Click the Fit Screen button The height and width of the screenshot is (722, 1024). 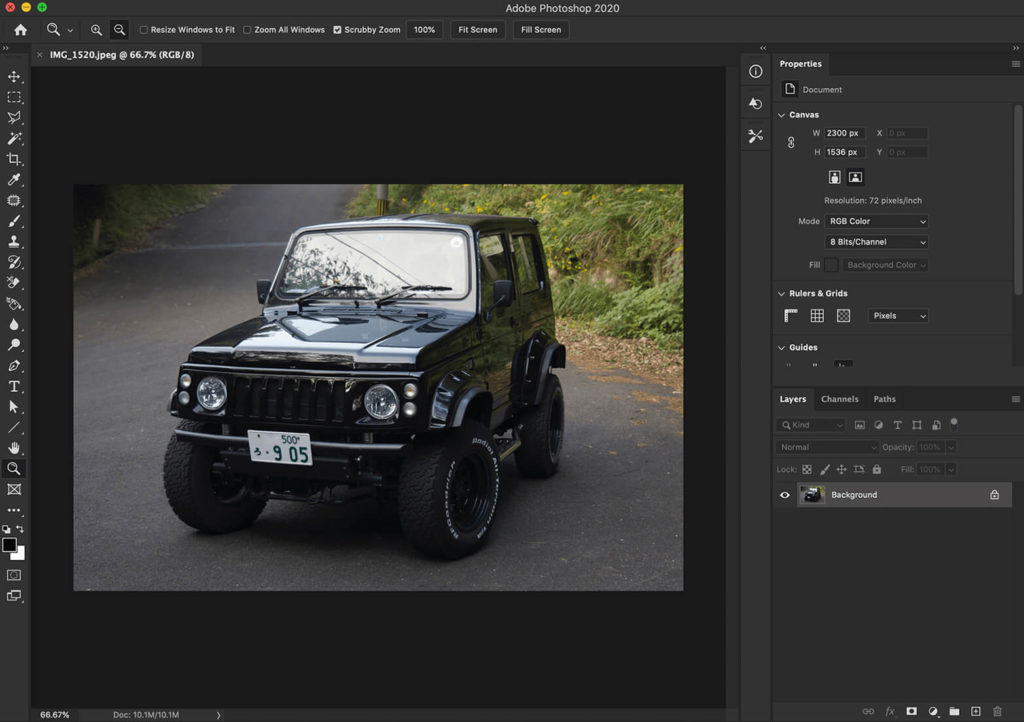click(478, 30)
